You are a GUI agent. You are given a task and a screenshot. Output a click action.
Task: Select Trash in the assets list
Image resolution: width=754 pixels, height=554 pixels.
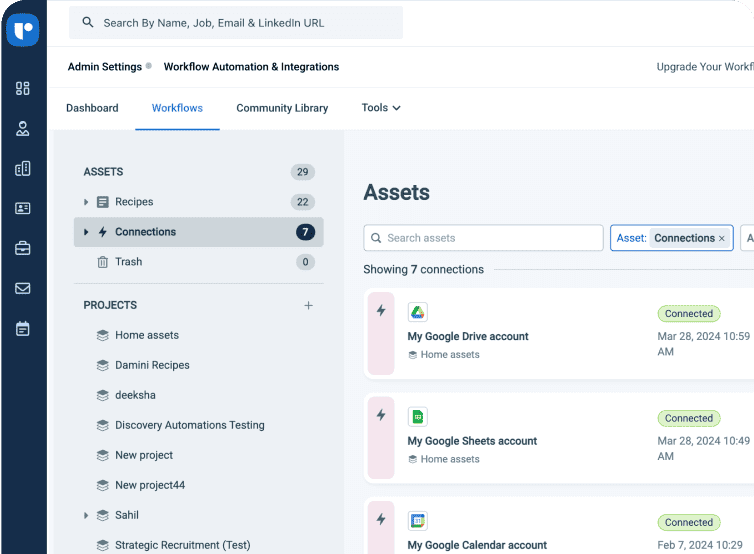pyautogui.click(x=128, y=262)
